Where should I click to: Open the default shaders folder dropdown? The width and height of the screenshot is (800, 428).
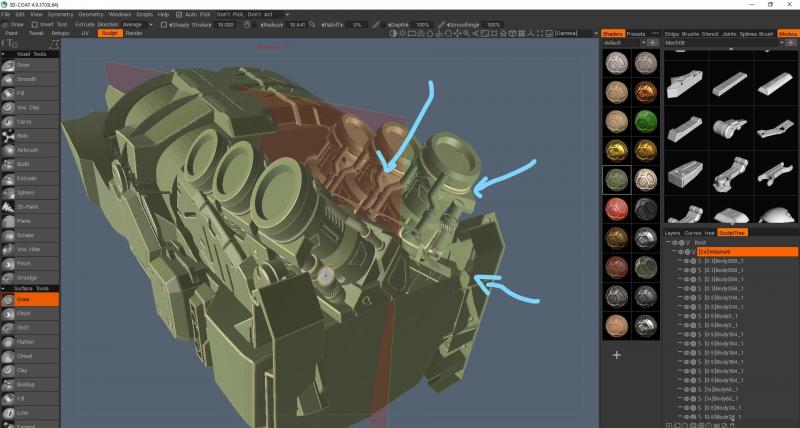pos(622,43)
